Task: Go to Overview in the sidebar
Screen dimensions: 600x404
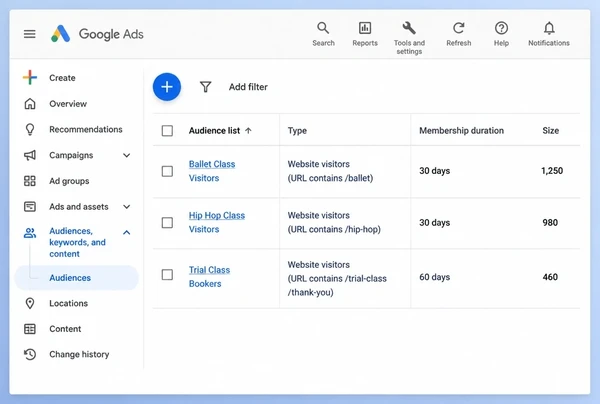Action: coord(68,104)
